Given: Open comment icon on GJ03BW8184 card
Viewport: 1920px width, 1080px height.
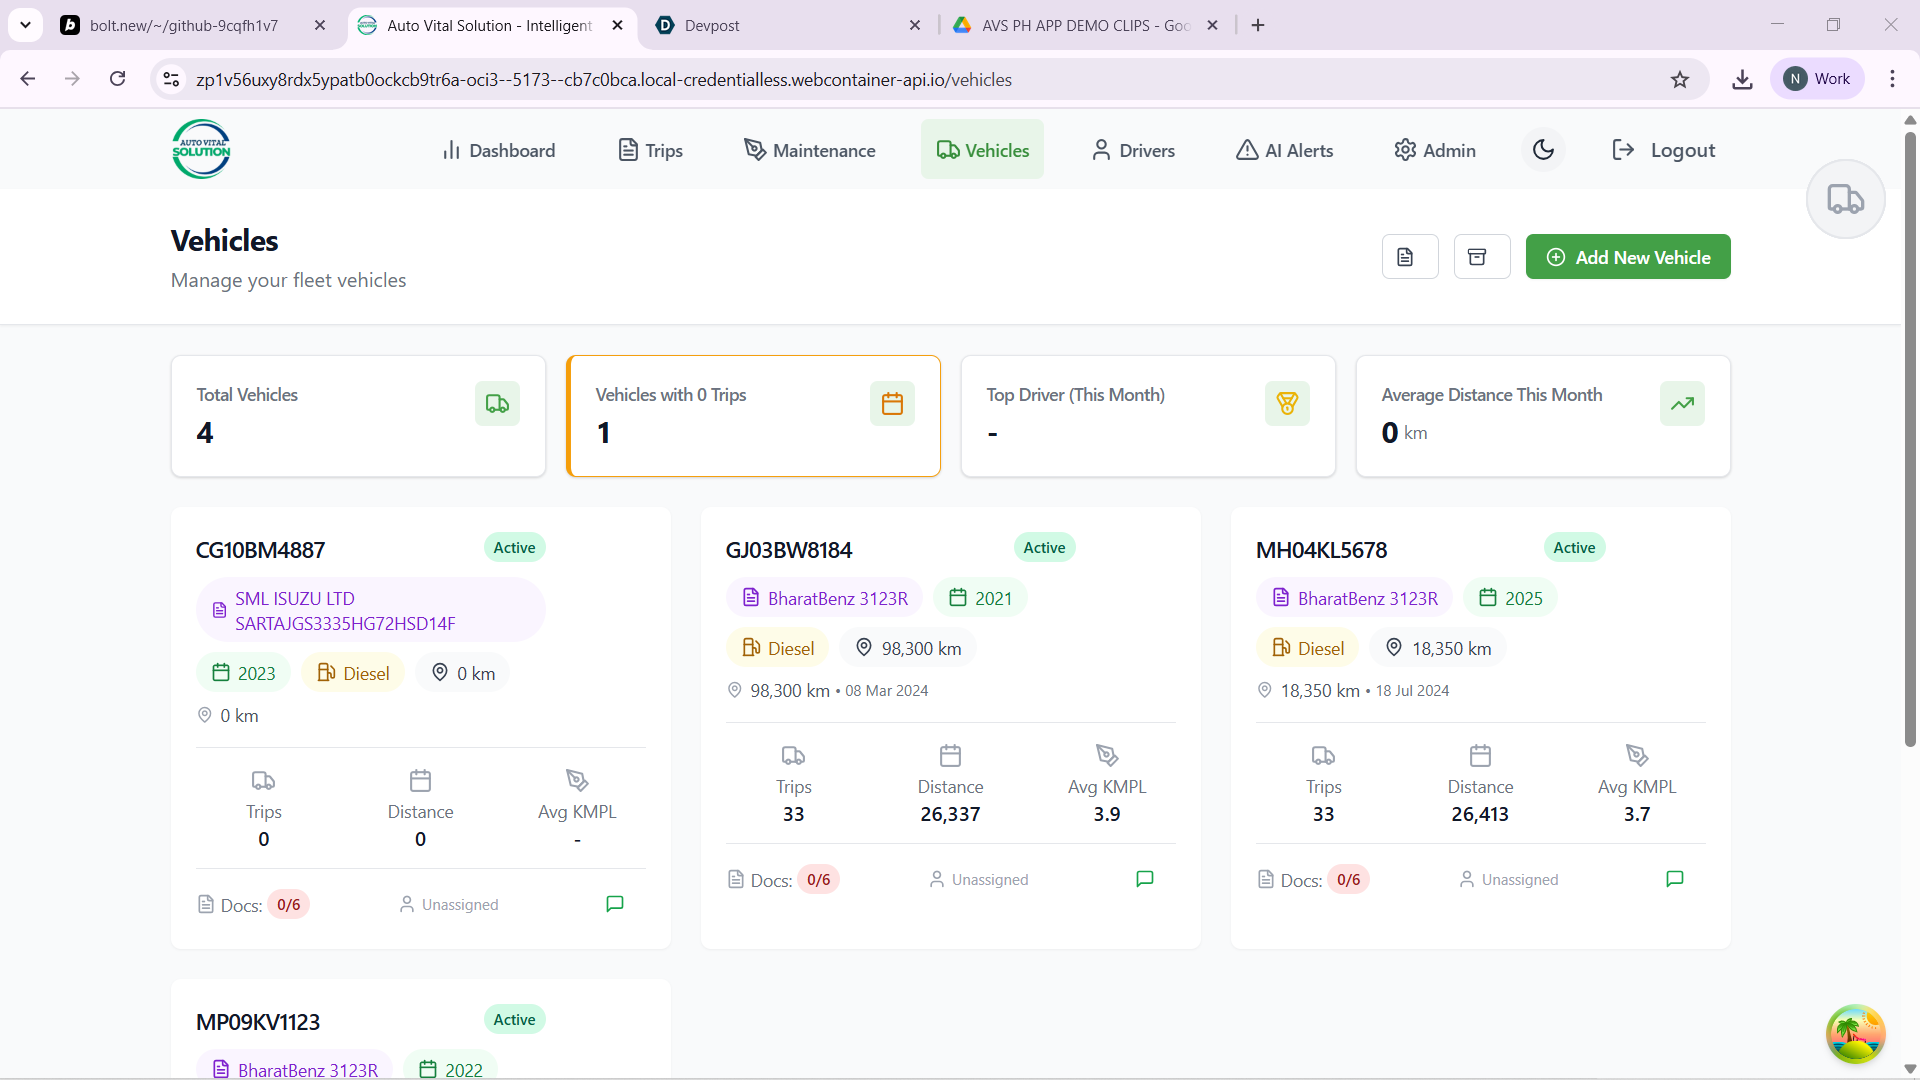Looking at the screenshot, I should point(1145,879).
